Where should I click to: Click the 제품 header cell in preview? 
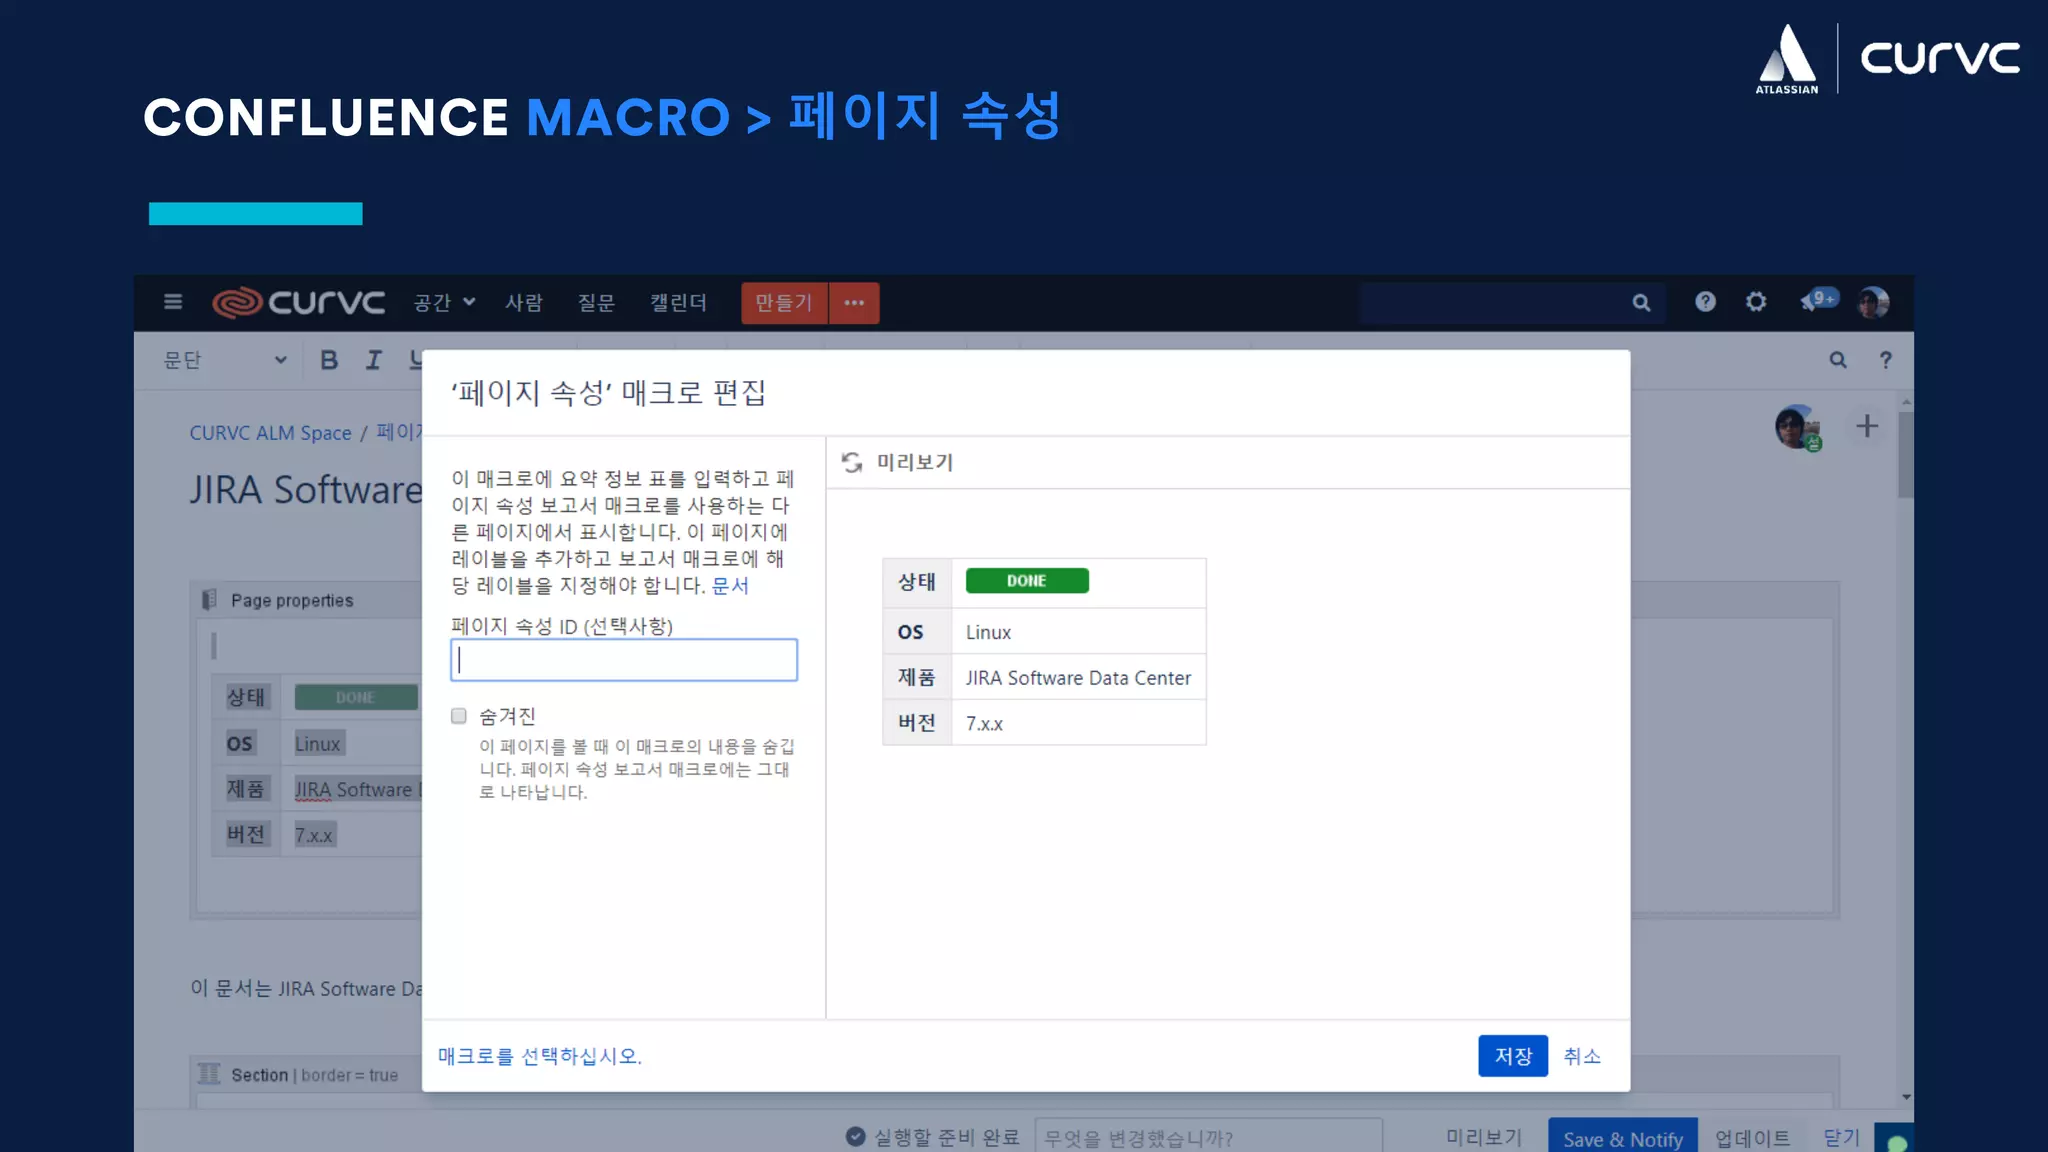pyautogui.click(x=917, y=678)
